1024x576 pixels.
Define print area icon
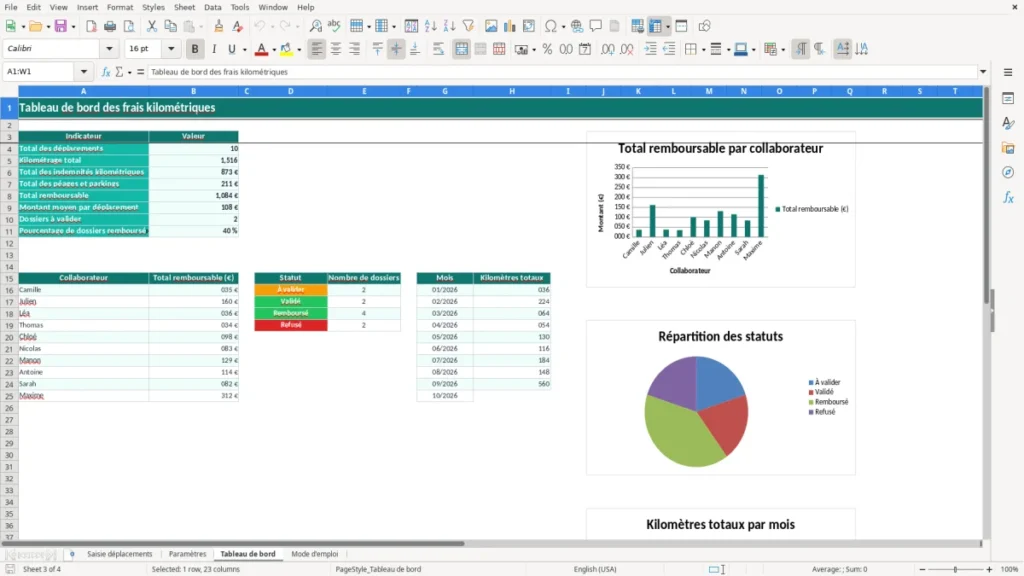[637, 26]
